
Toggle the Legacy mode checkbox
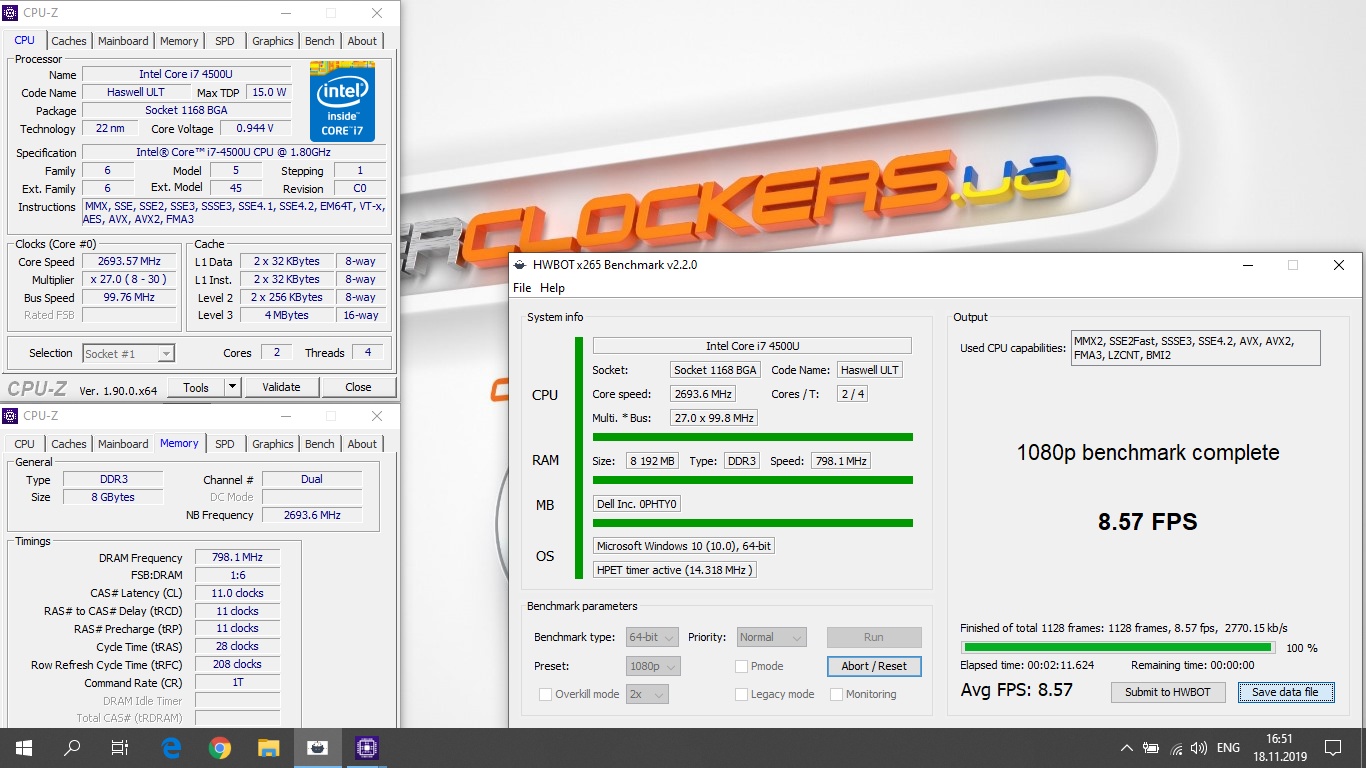point(741,694)
